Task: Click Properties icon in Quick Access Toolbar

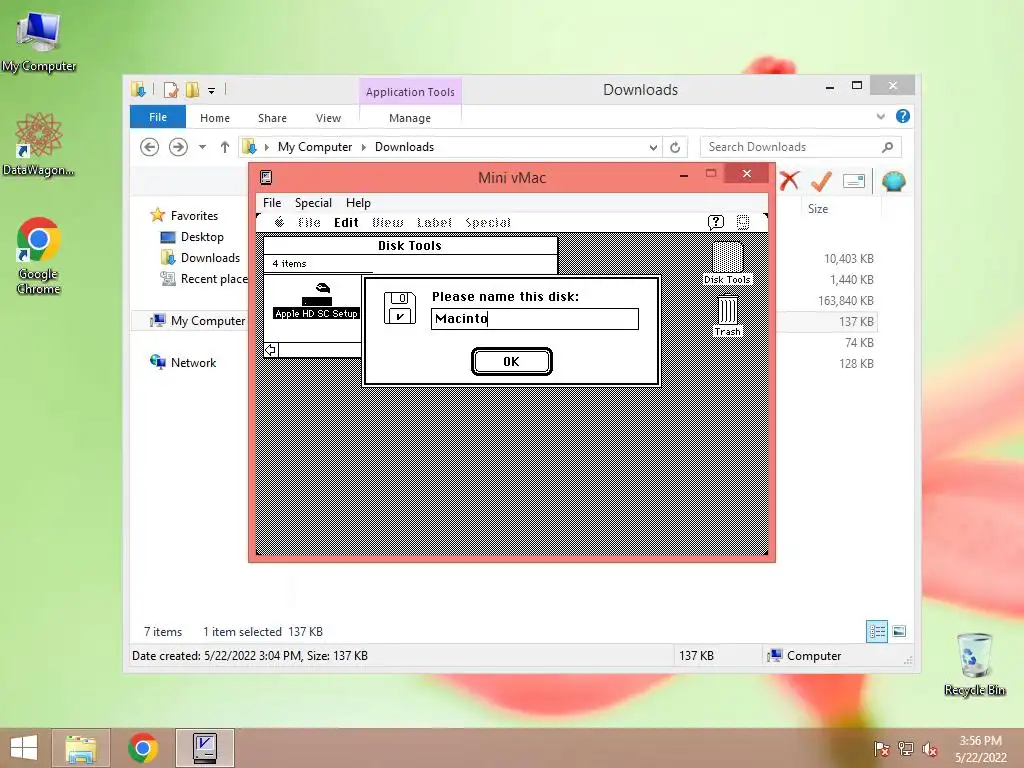Action: tap(171, 90)
